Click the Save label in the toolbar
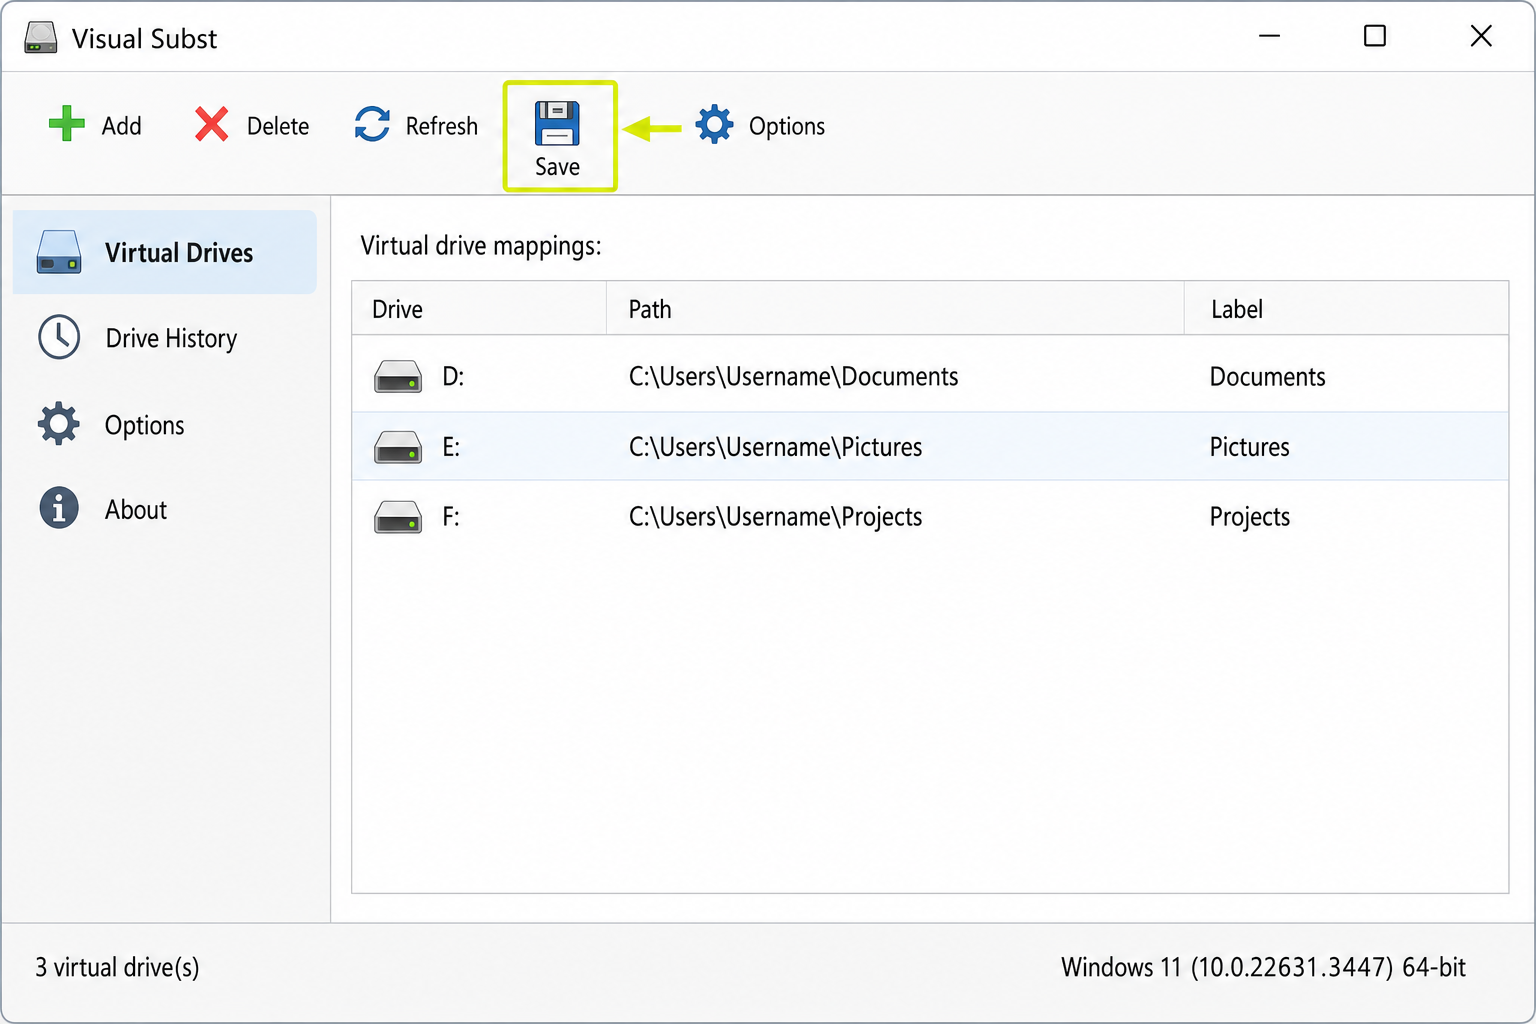This screenshot has height=1024, width=1536. pos(557,167)
